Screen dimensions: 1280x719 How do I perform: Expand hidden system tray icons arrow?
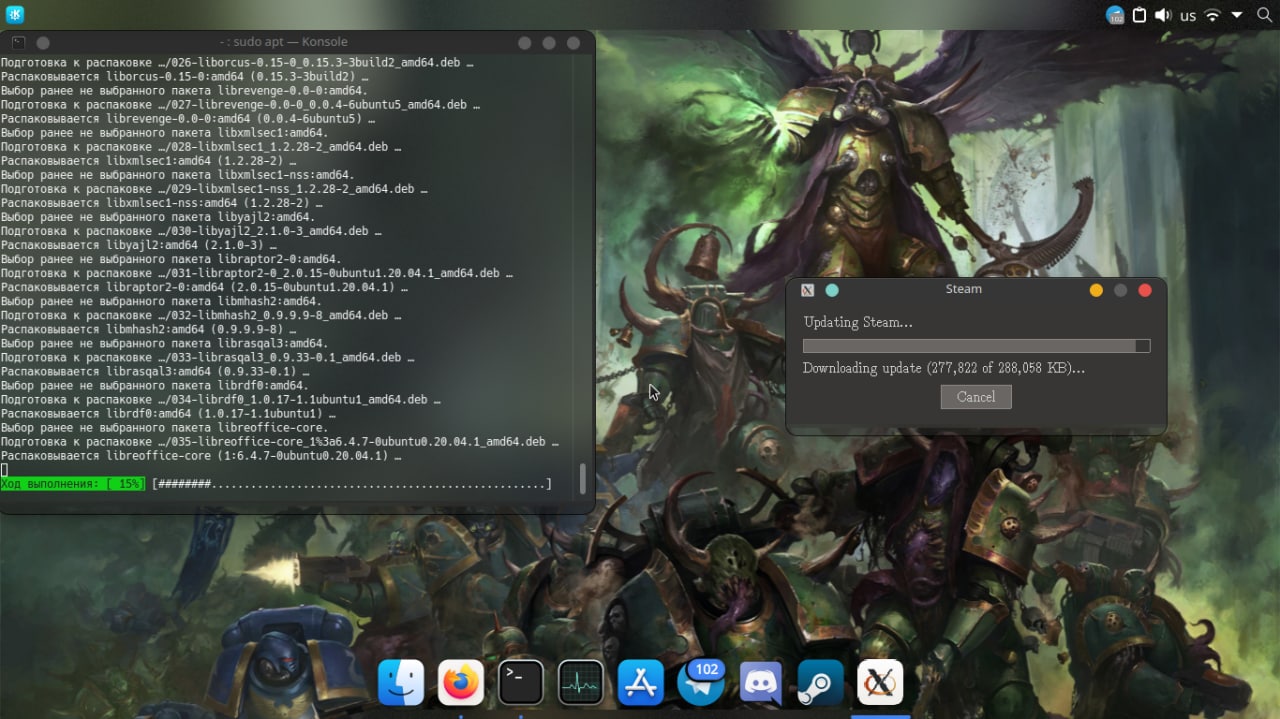click(1237, 15)
